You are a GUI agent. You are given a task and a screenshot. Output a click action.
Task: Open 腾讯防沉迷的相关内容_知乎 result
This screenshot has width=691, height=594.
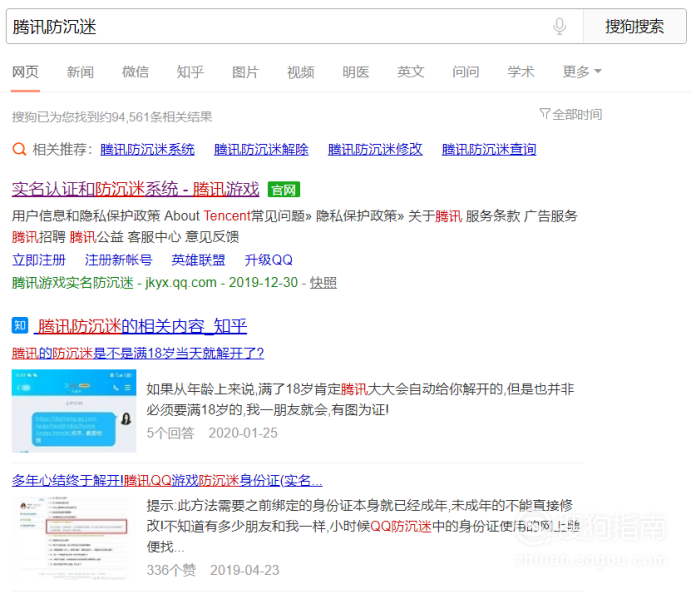click(141, 326)
